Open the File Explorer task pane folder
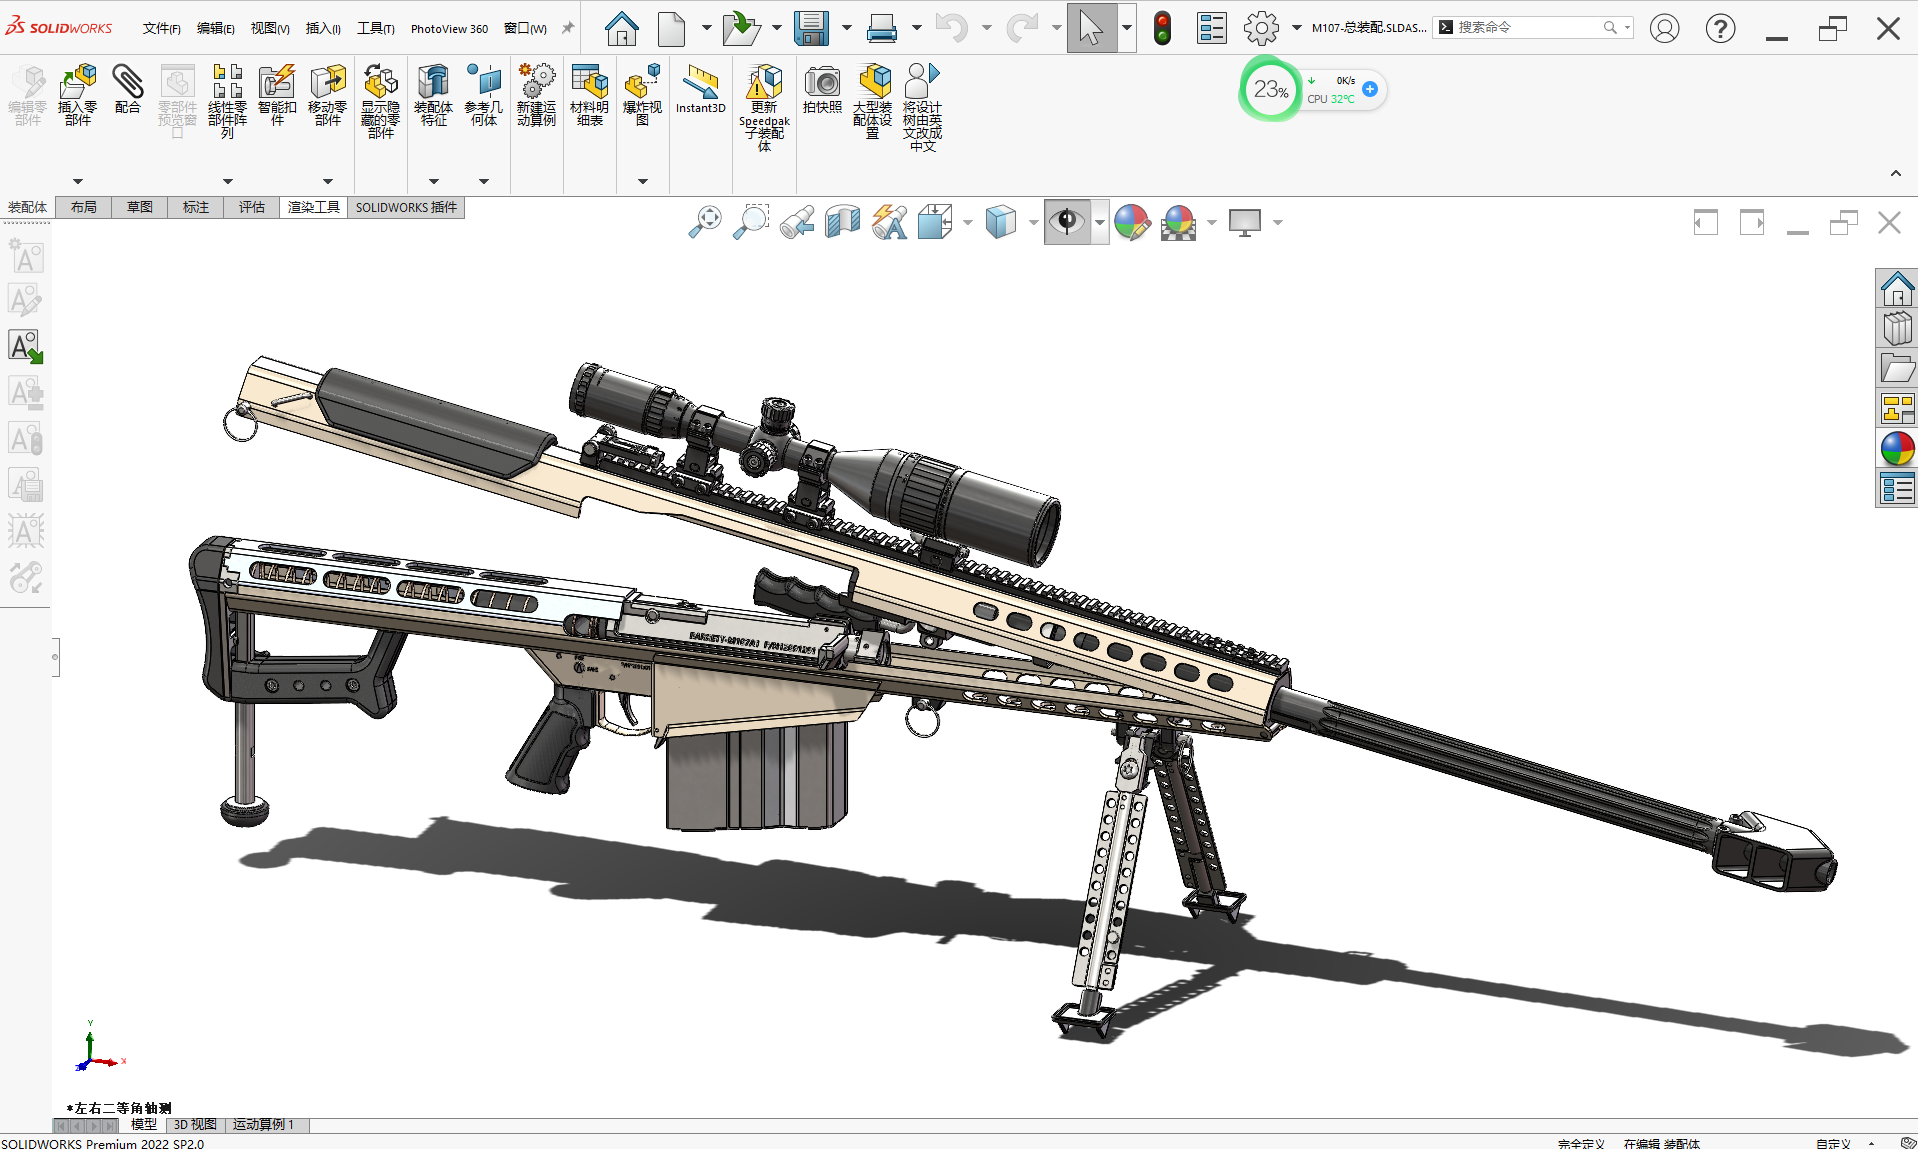This screenshot has width=1918, height=1149. pyautogui.click(x=1897, y=369)
